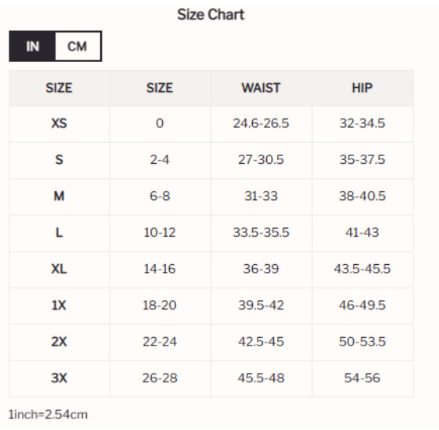Select the 3X size row label
439x430 pixels.
[59, 378]
